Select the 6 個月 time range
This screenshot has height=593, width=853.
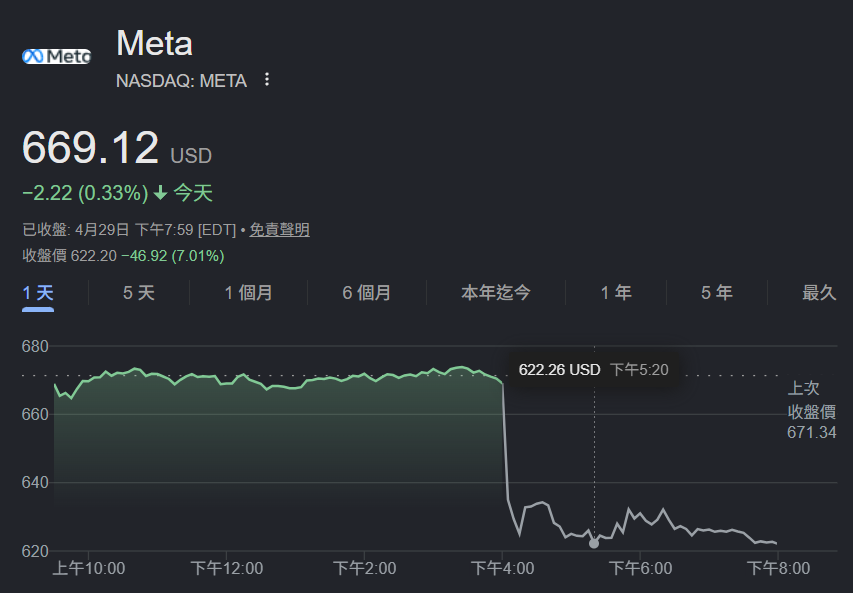point(367,293)
